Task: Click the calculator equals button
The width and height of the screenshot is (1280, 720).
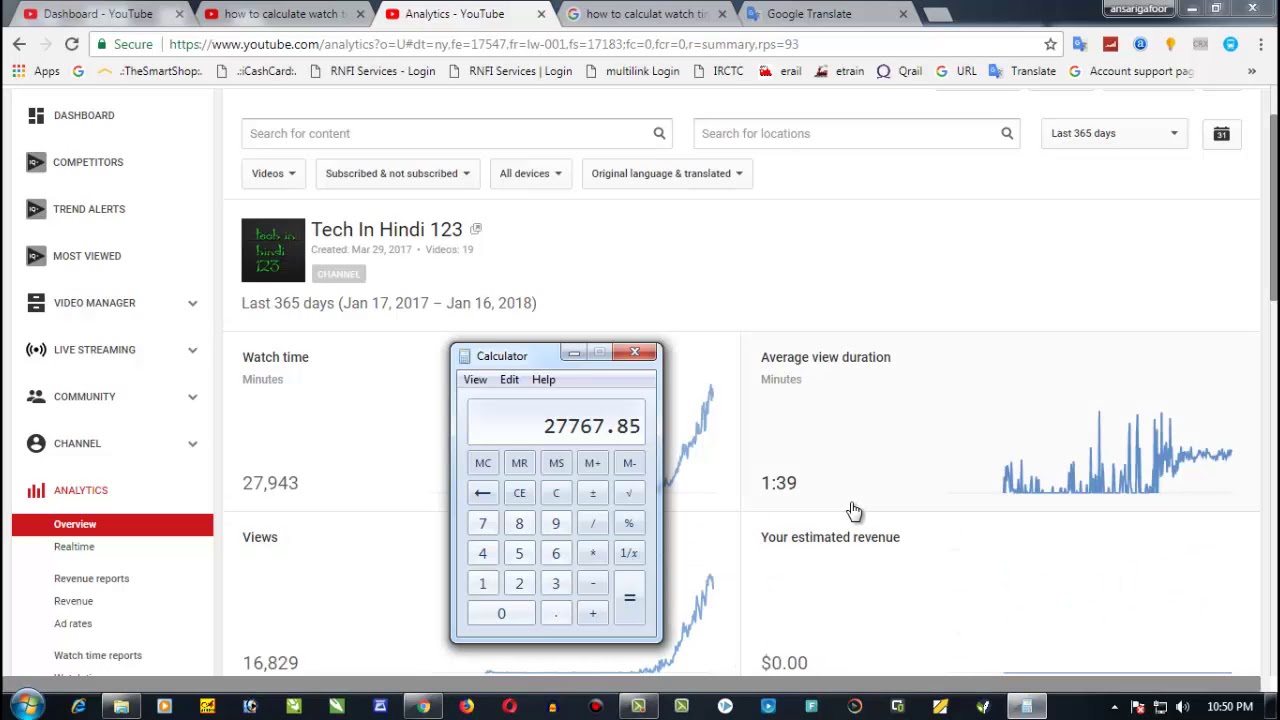Action: pyautogui.click(x=629, y=598)
